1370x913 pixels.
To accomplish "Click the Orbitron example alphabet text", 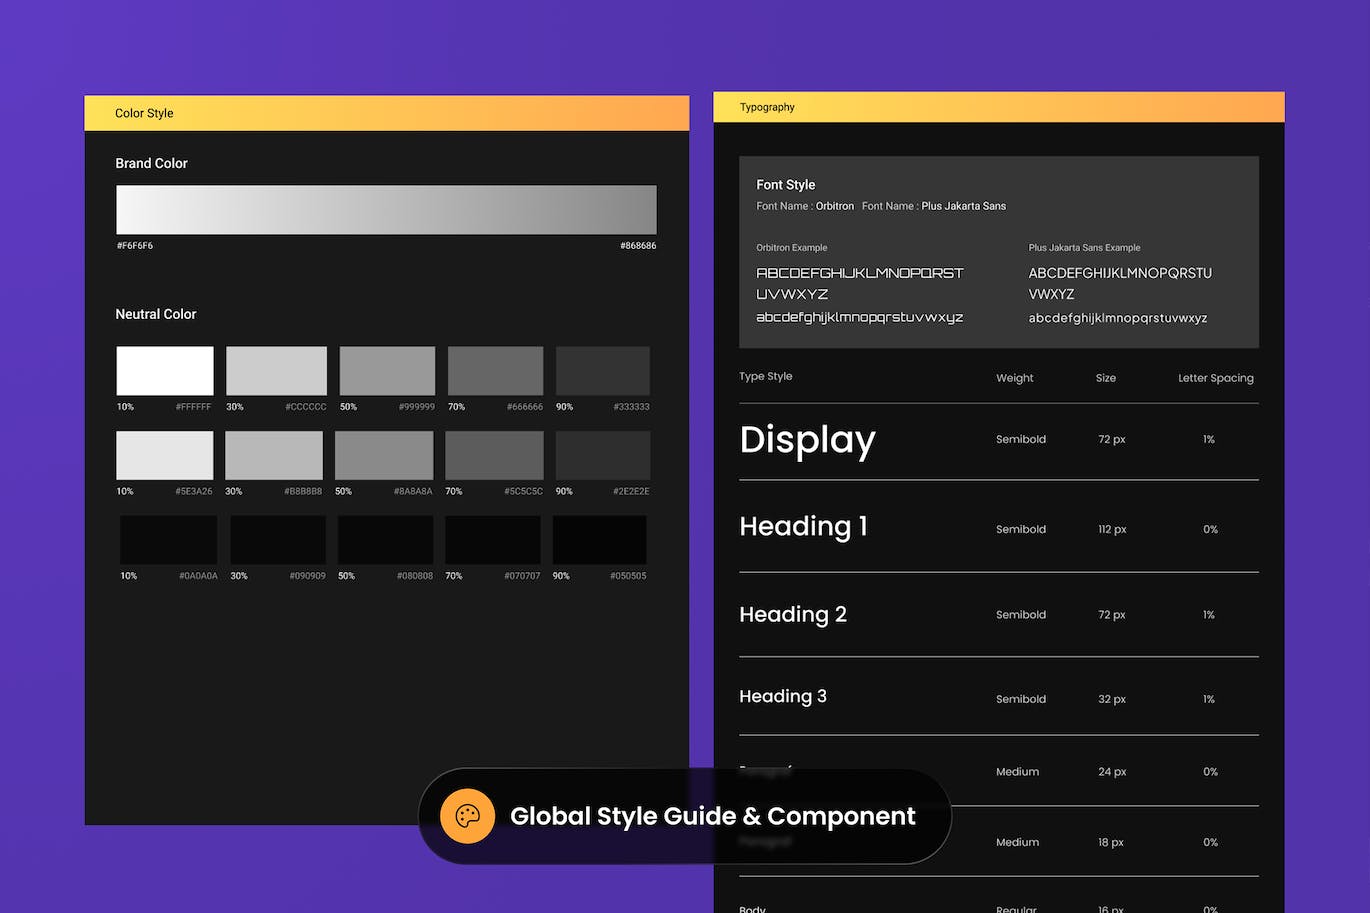I will [859, 295].
